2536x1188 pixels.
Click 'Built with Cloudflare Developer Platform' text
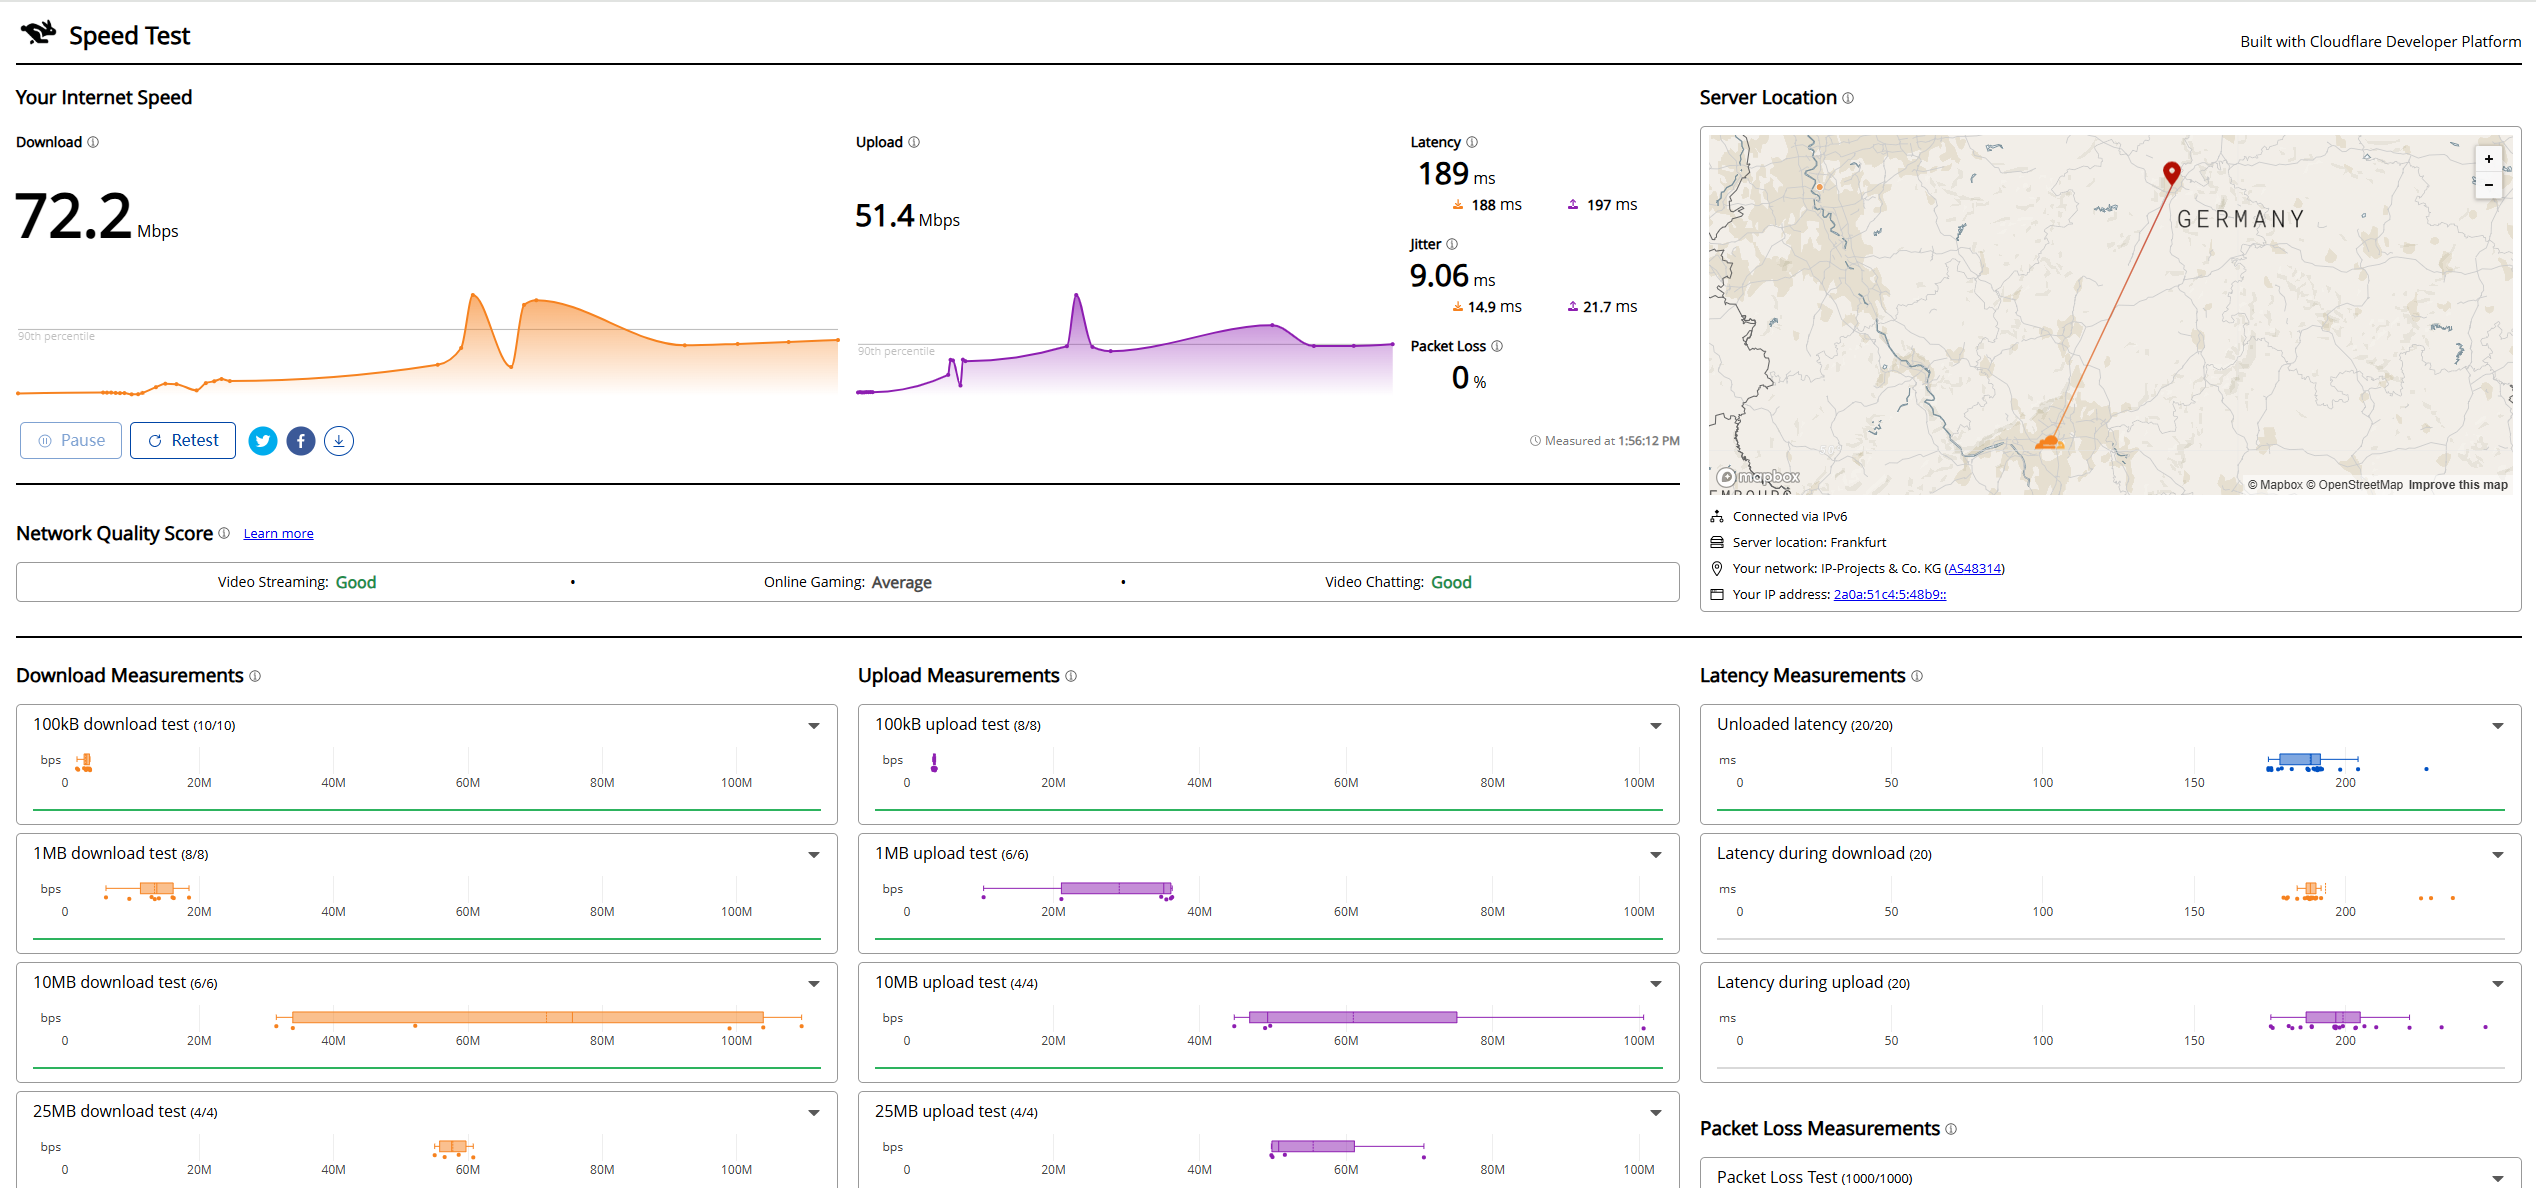(x=2380, y=42)
